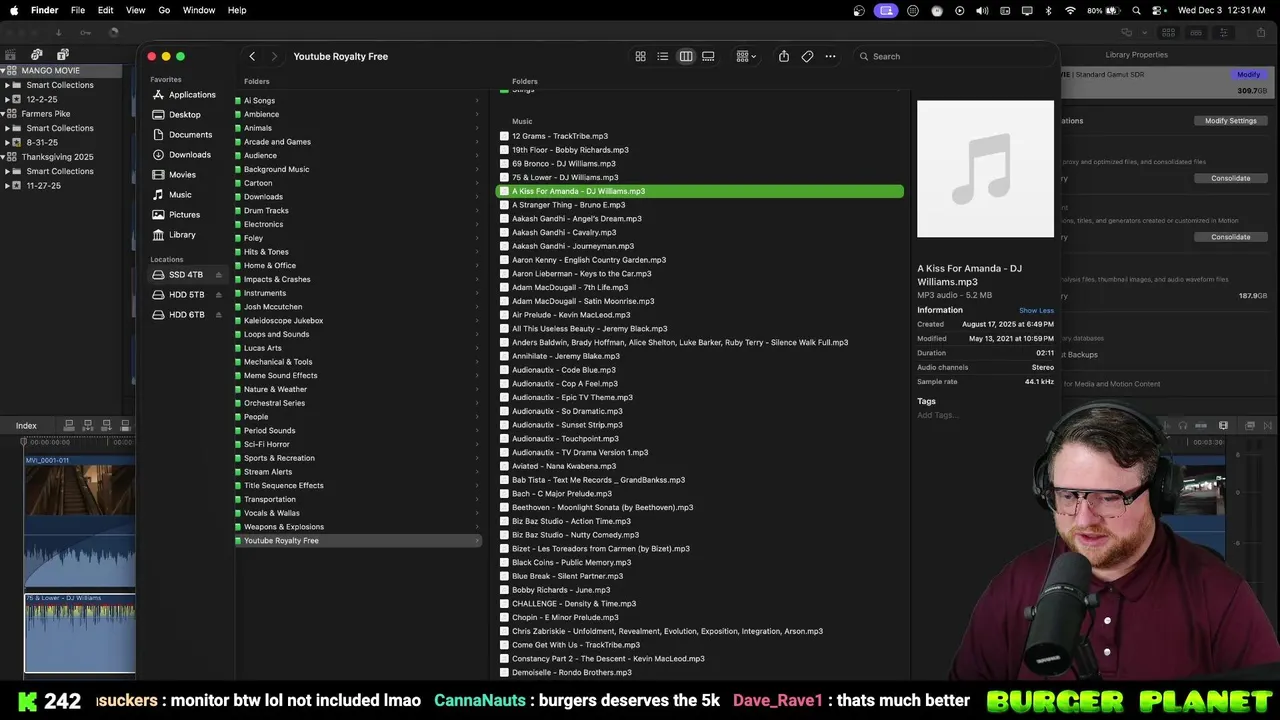The height and width of the screenshot is (720, 1280).
Task: Open the Finder more actions ellipsis menu
Action: [830, 56]
